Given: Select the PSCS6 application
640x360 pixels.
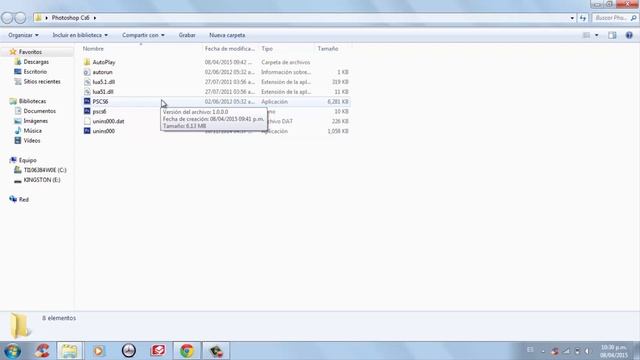Looking at the screenshot, I should pyautogui.click(x=100, y=102).
